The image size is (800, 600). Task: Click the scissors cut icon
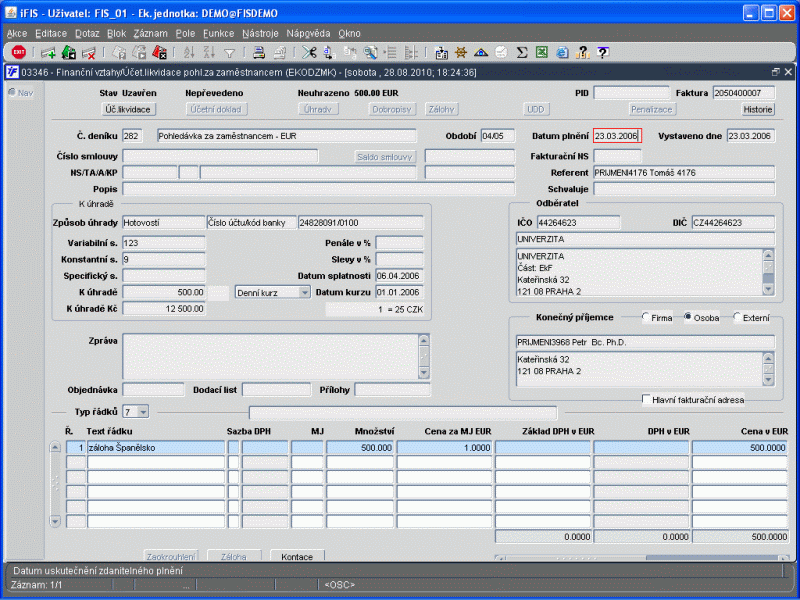pyautogui.click(x=310, y=52)
